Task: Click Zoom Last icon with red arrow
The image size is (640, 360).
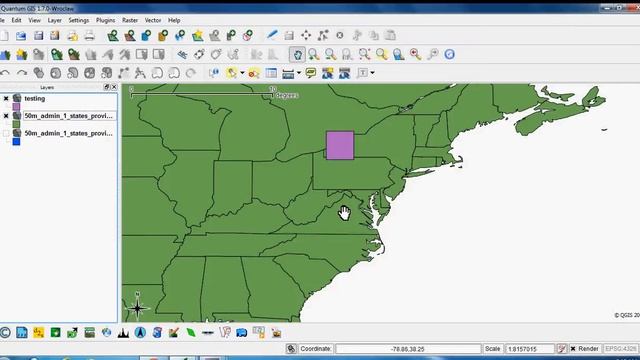Action: pyautogui.click(x=416, y=54)
